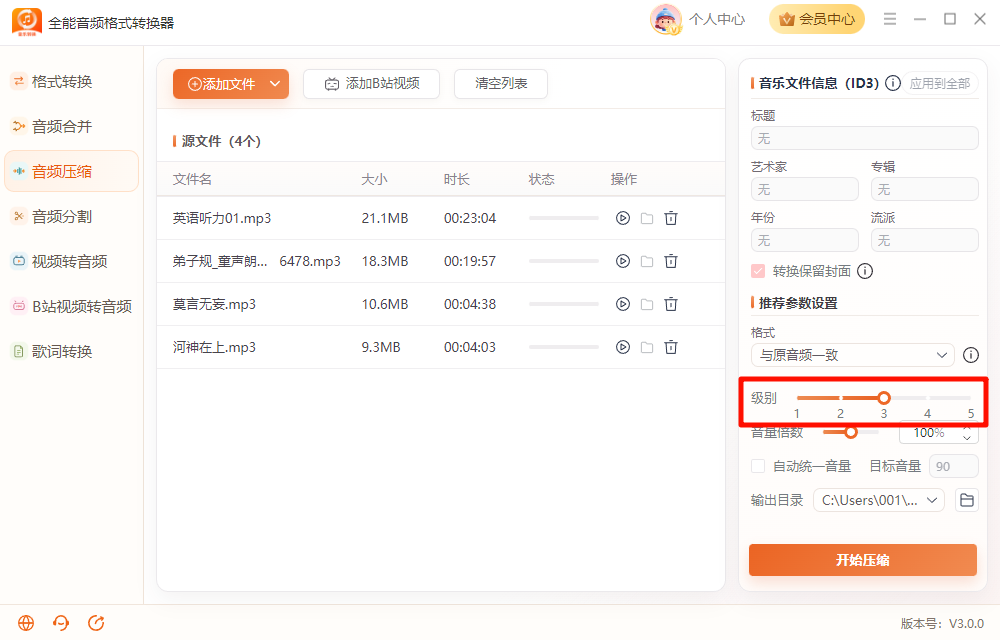Image resolution: width=1000 pixels, height=640 pixels.
Task: Play the 英语听力01.mp3 file
Action: pyautogui.click(x=623, y=218)
